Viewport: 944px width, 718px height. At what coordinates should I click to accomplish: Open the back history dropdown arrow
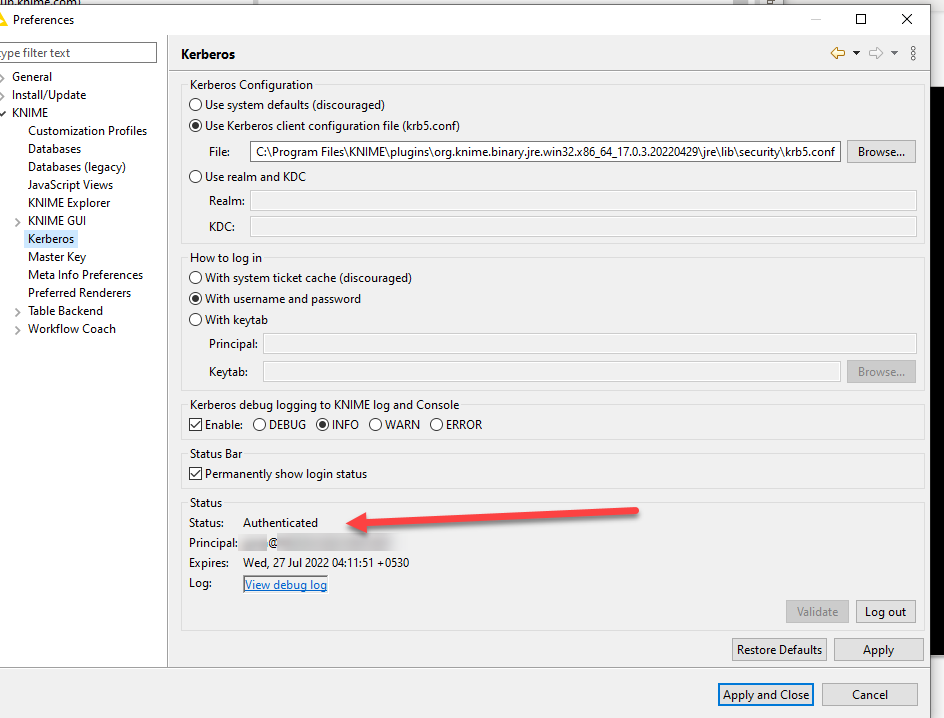[x=856, y=54]
